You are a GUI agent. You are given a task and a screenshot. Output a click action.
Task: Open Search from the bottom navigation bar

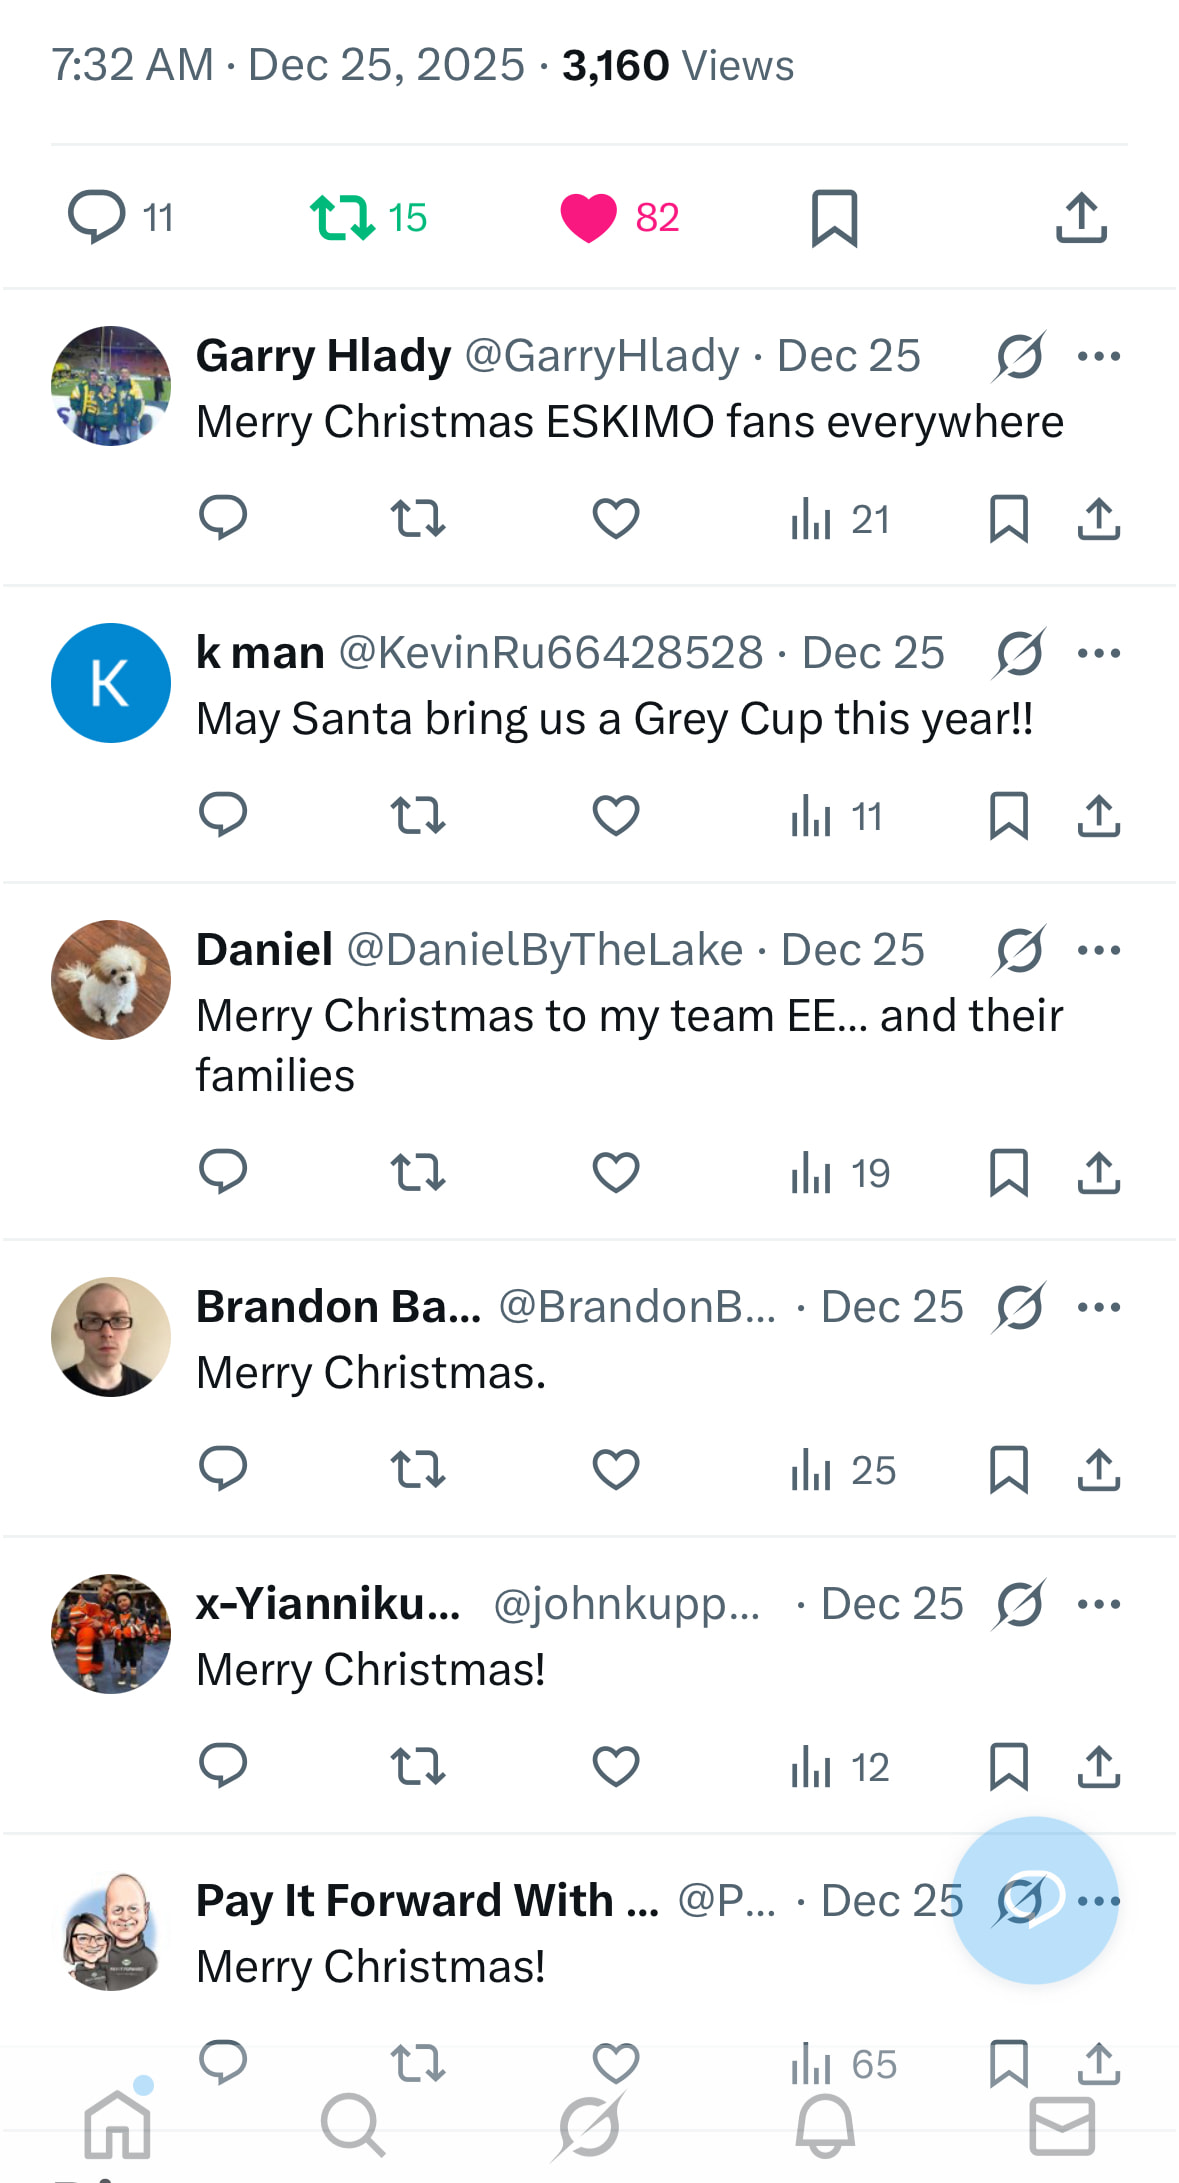point(352,2125)
